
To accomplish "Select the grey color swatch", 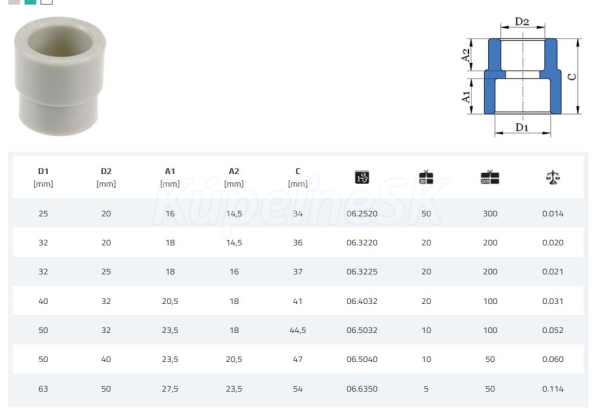I will point(13,2).
